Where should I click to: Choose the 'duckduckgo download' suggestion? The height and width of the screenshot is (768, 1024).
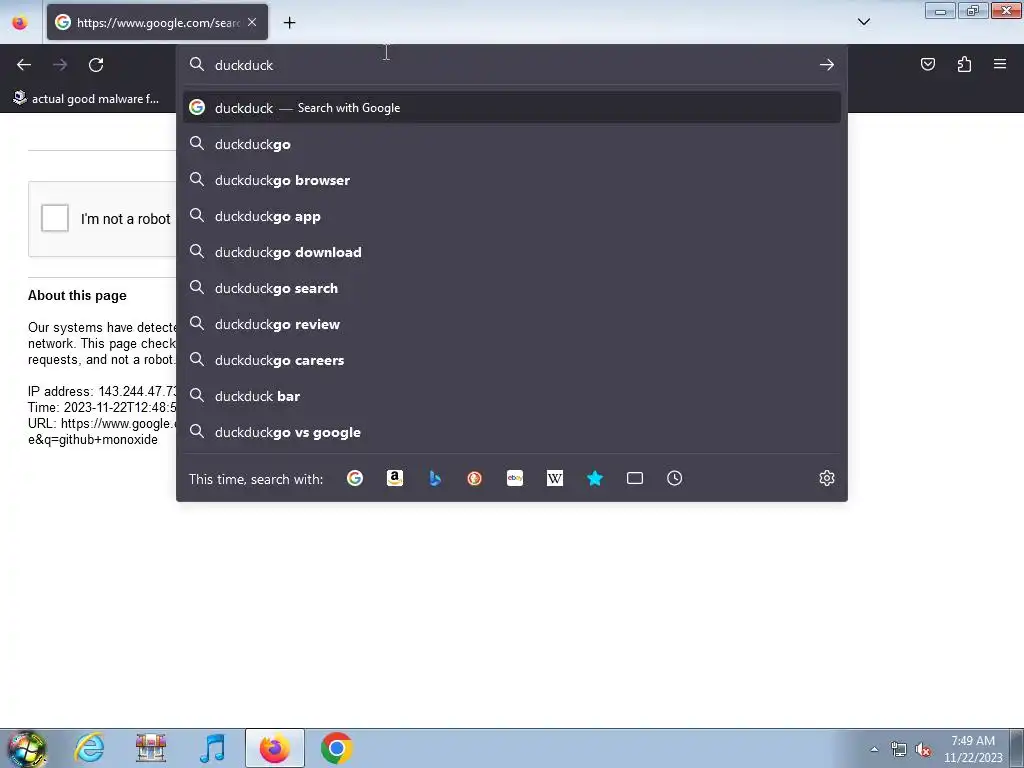pos(511,252)
